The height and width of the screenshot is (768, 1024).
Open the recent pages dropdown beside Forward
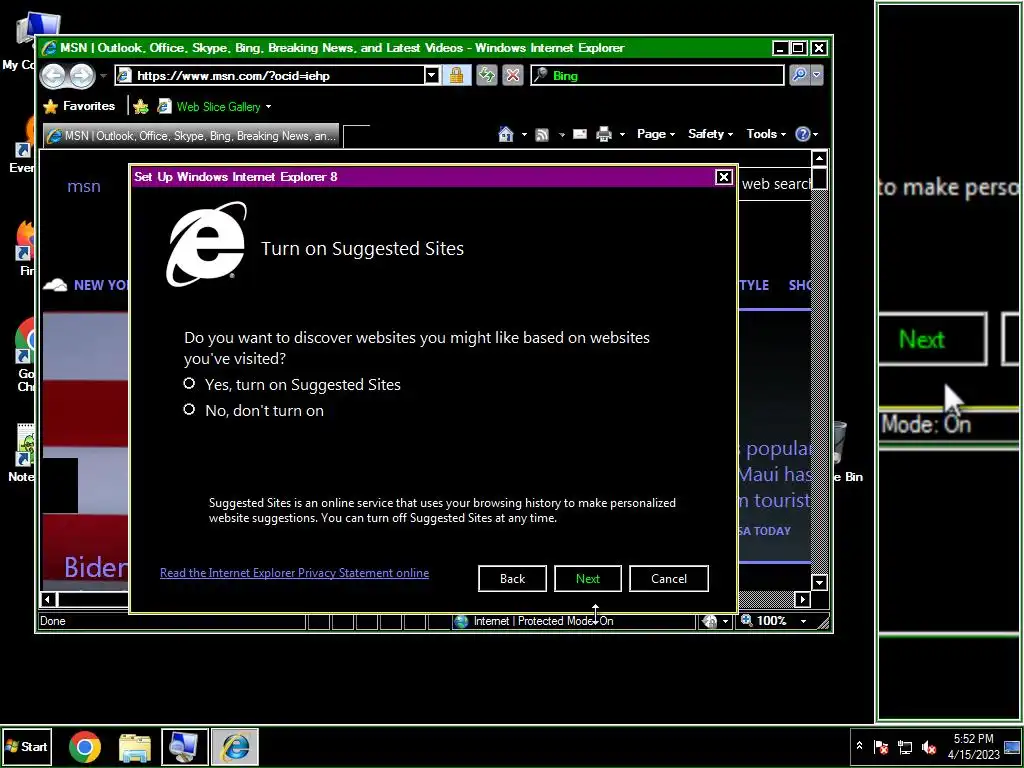[103, 76]
